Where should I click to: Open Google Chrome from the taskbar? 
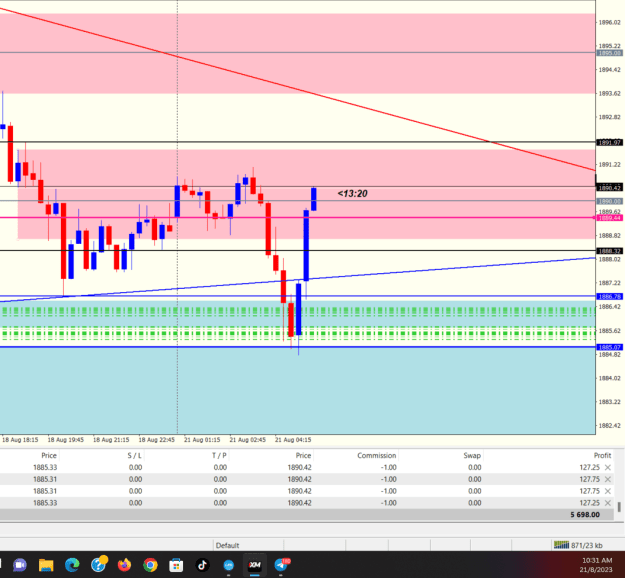[150, 565]
